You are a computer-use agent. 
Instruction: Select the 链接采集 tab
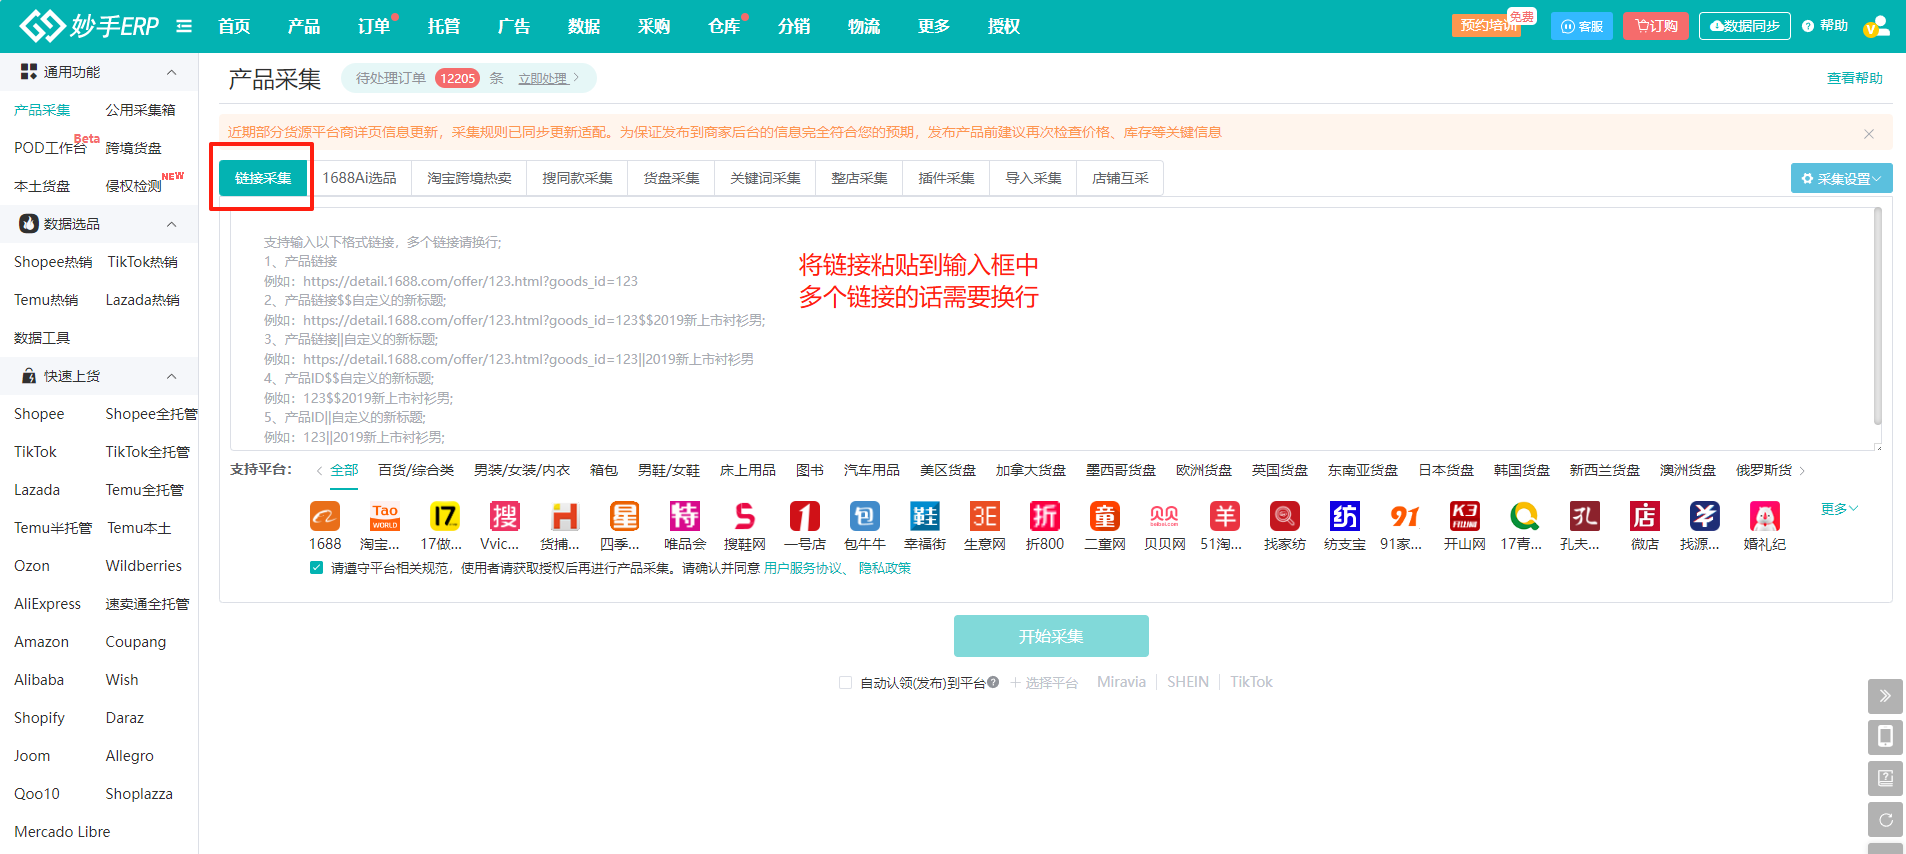click(x=263, y=178)
